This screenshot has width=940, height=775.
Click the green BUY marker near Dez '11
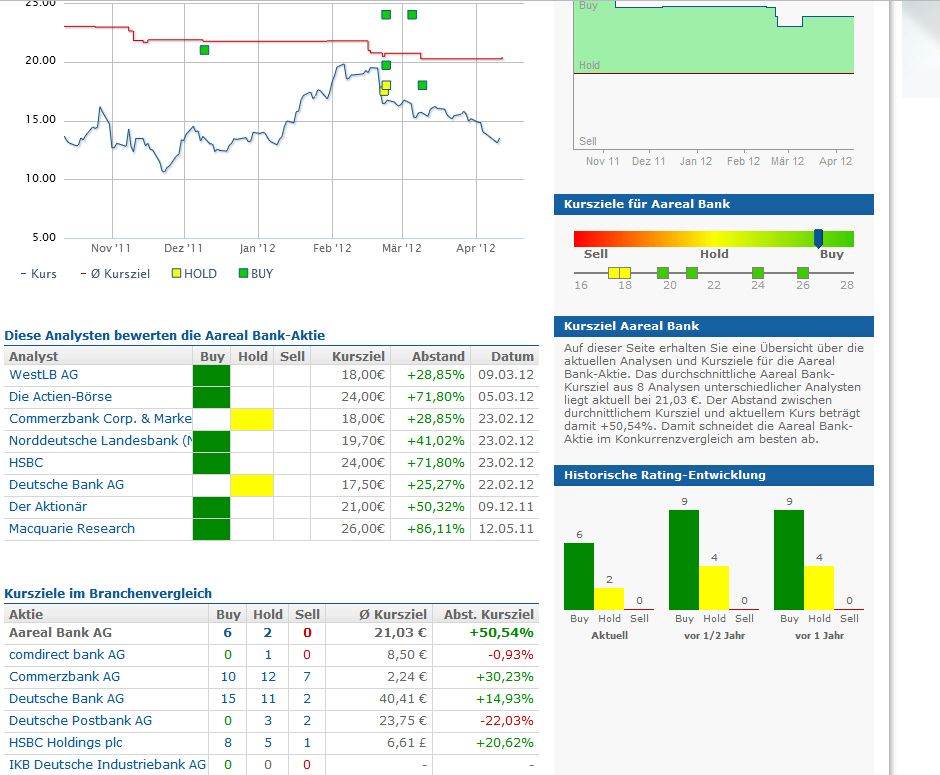(204, 50)
